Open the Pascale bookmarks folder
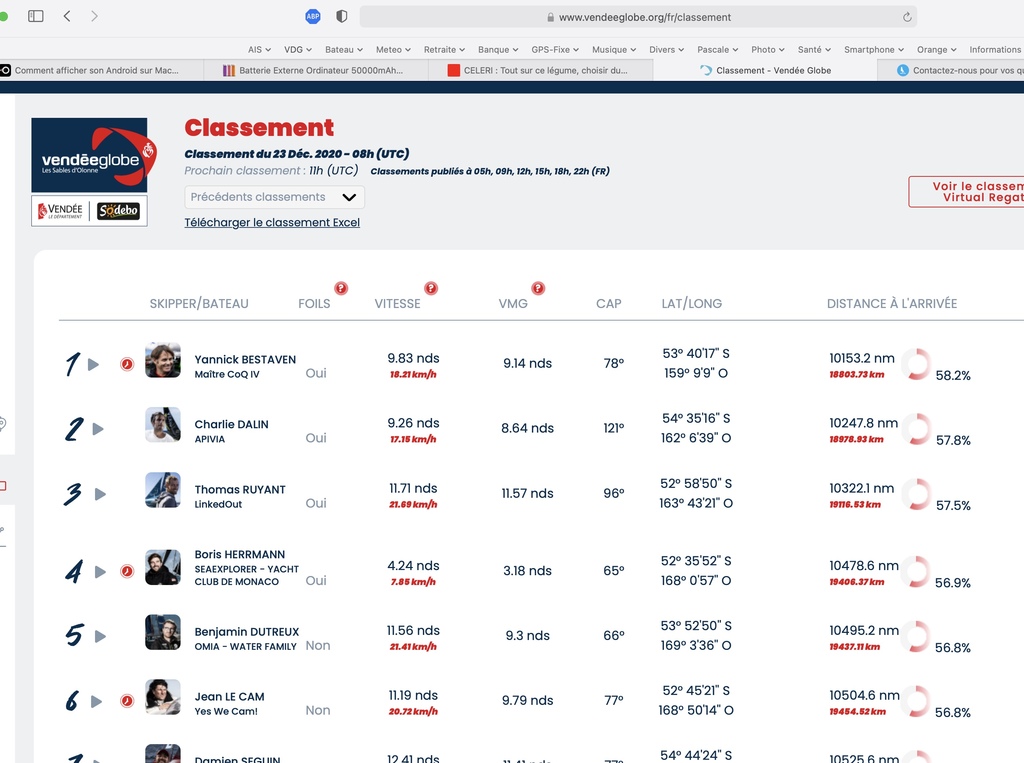1024x763 pixels. tap(718, 50)
